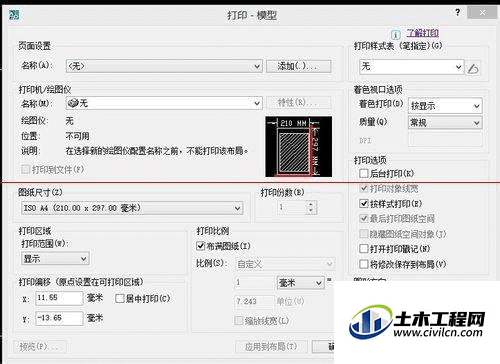Open the 了解打印 help link
This screenshot has width=500, height=364.
click(422, 33)
